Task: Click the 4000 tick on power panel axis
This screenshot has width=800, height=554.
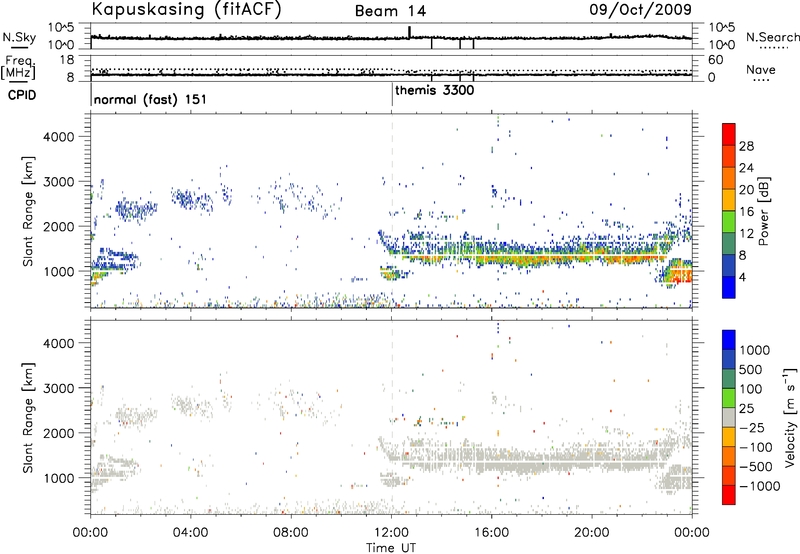Action: tap(58, 137)
